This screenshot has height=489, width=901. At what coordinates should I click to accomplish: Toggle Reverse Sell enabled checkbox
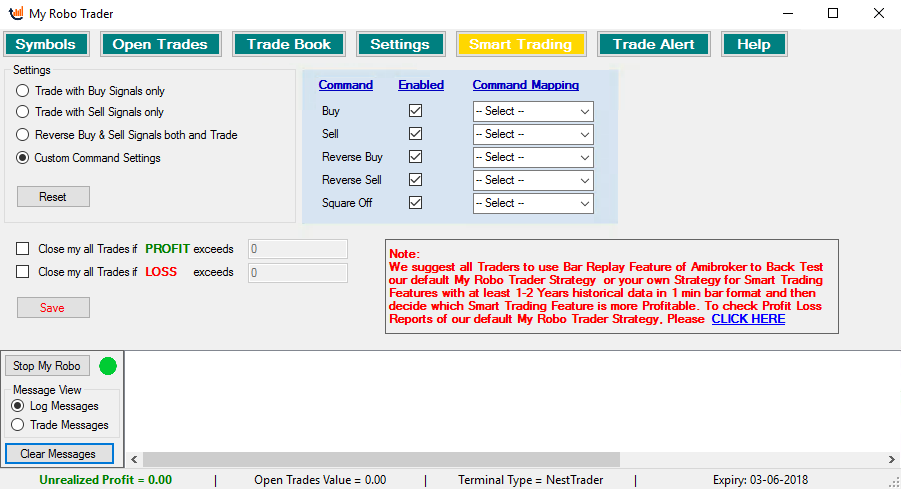pos(415,180)
